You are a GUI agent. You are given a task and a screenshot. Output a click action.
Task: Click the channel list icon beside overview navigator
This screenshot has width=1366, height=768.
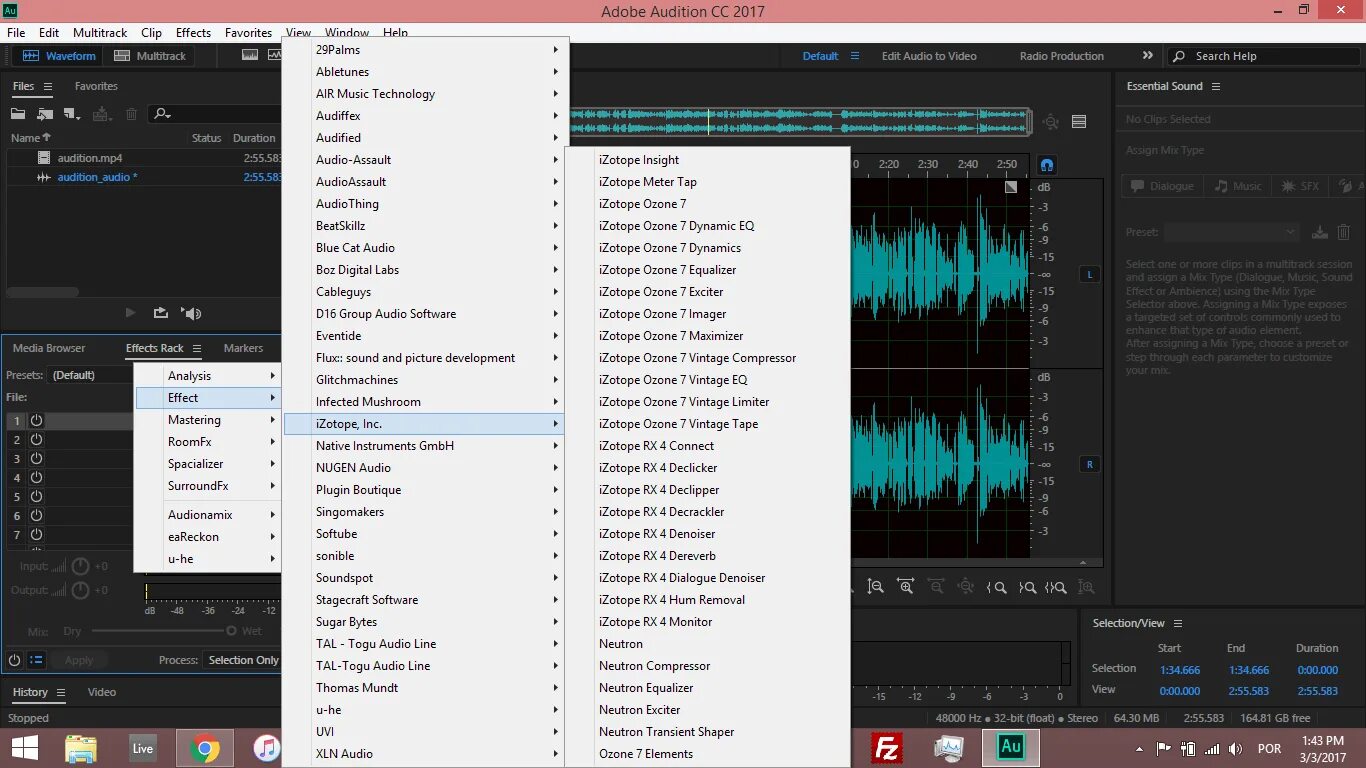(1079, 122)
